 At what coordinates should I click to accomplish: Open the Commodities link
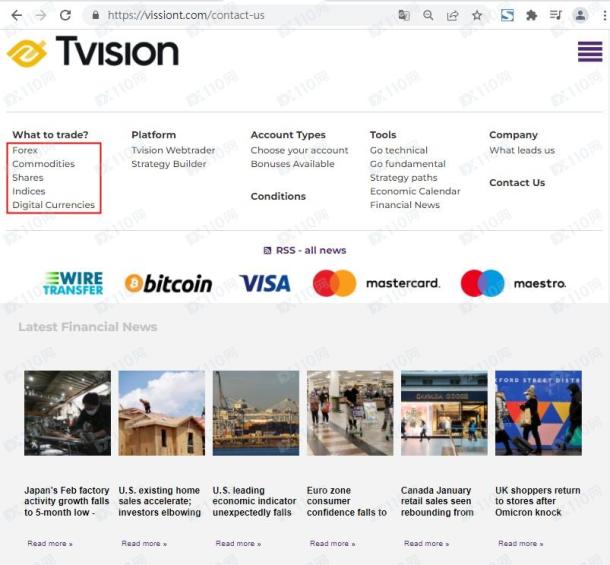pos(44,164)
